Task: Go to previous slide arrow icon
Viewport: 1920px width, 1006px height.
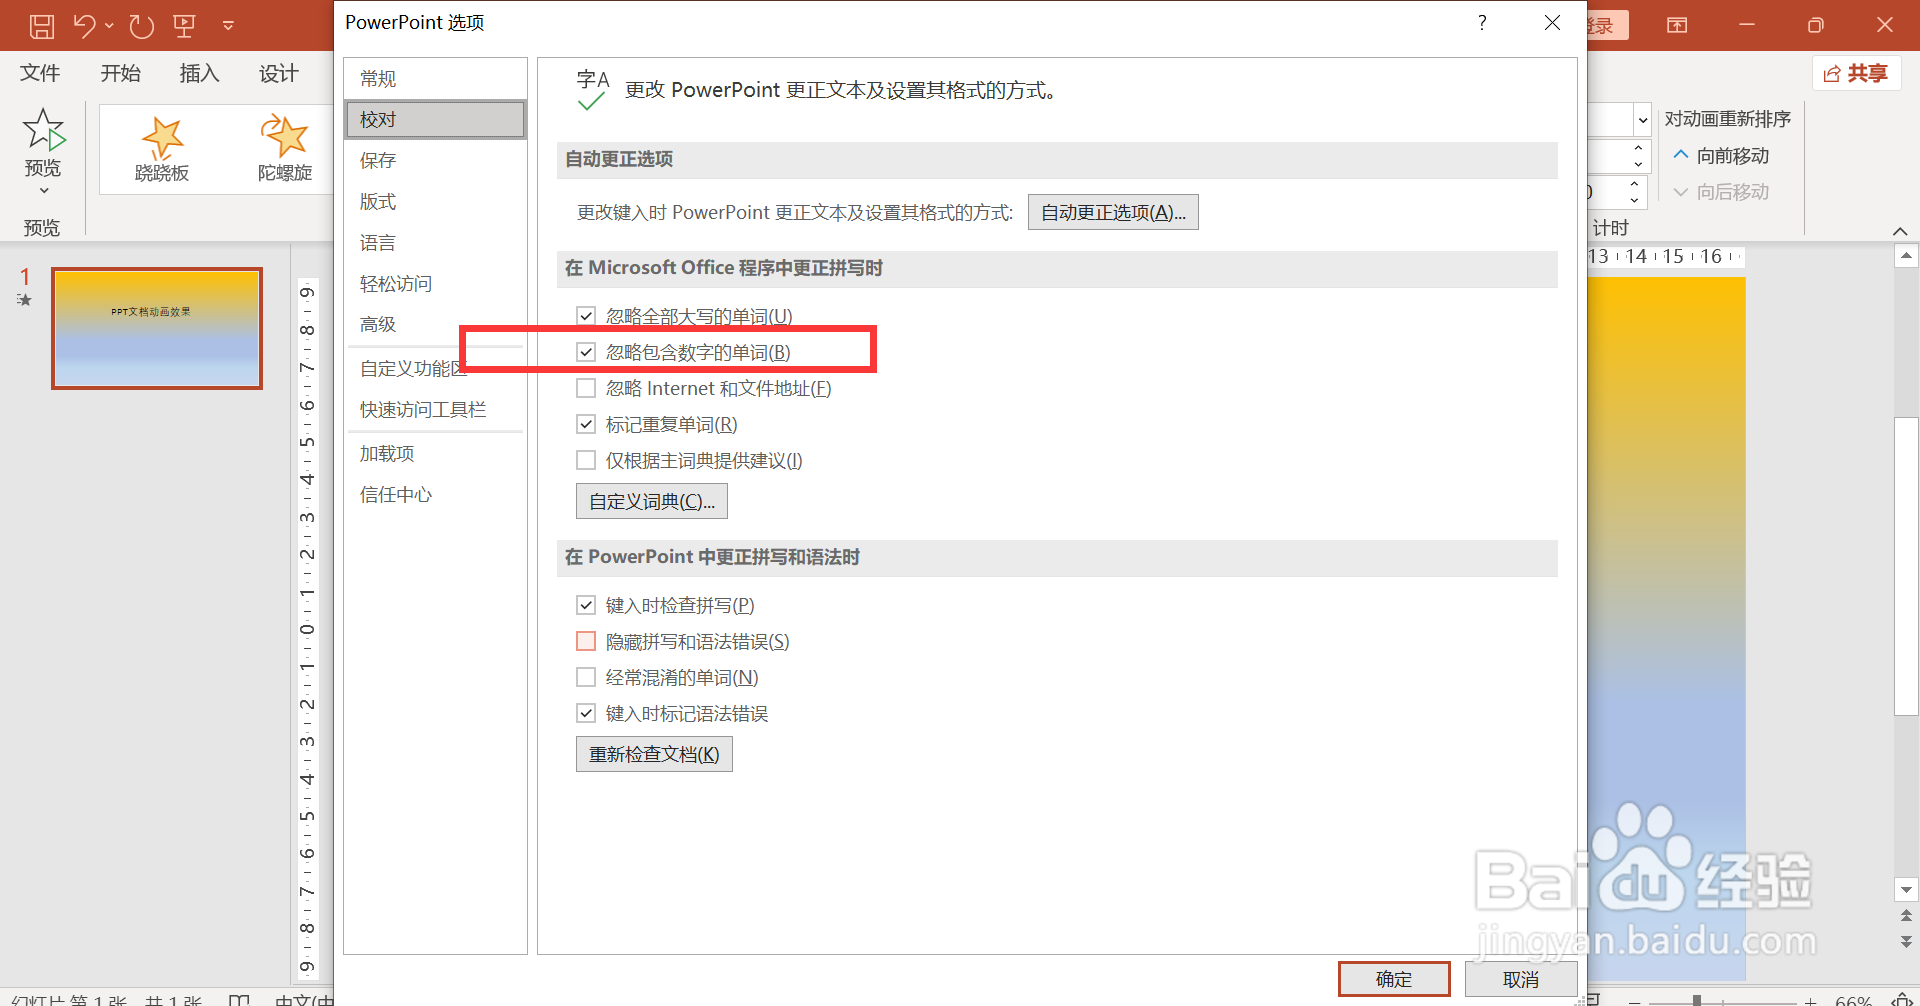Action: click(x=1906, y=915)
